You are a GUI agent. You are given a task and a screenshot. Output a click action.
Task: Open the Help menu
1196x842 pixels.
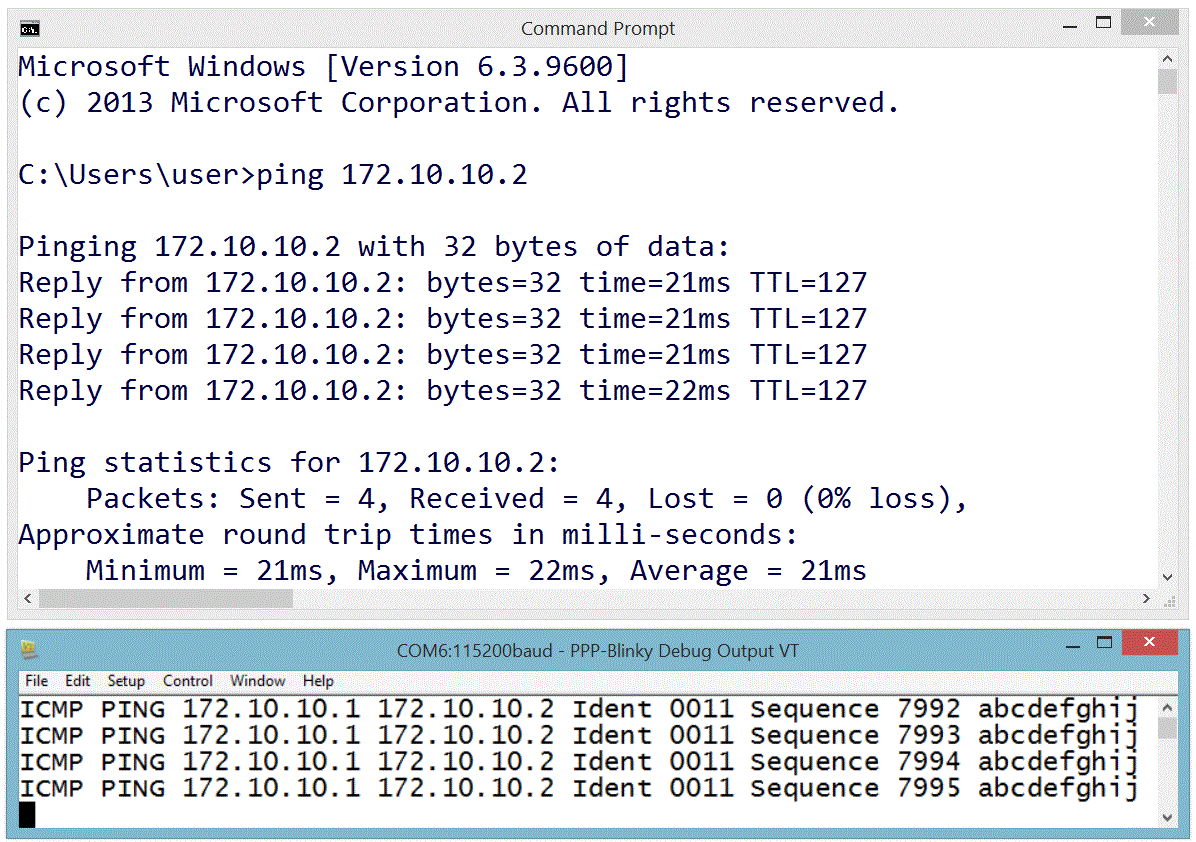pyautogui.click(x=318, y=681)
